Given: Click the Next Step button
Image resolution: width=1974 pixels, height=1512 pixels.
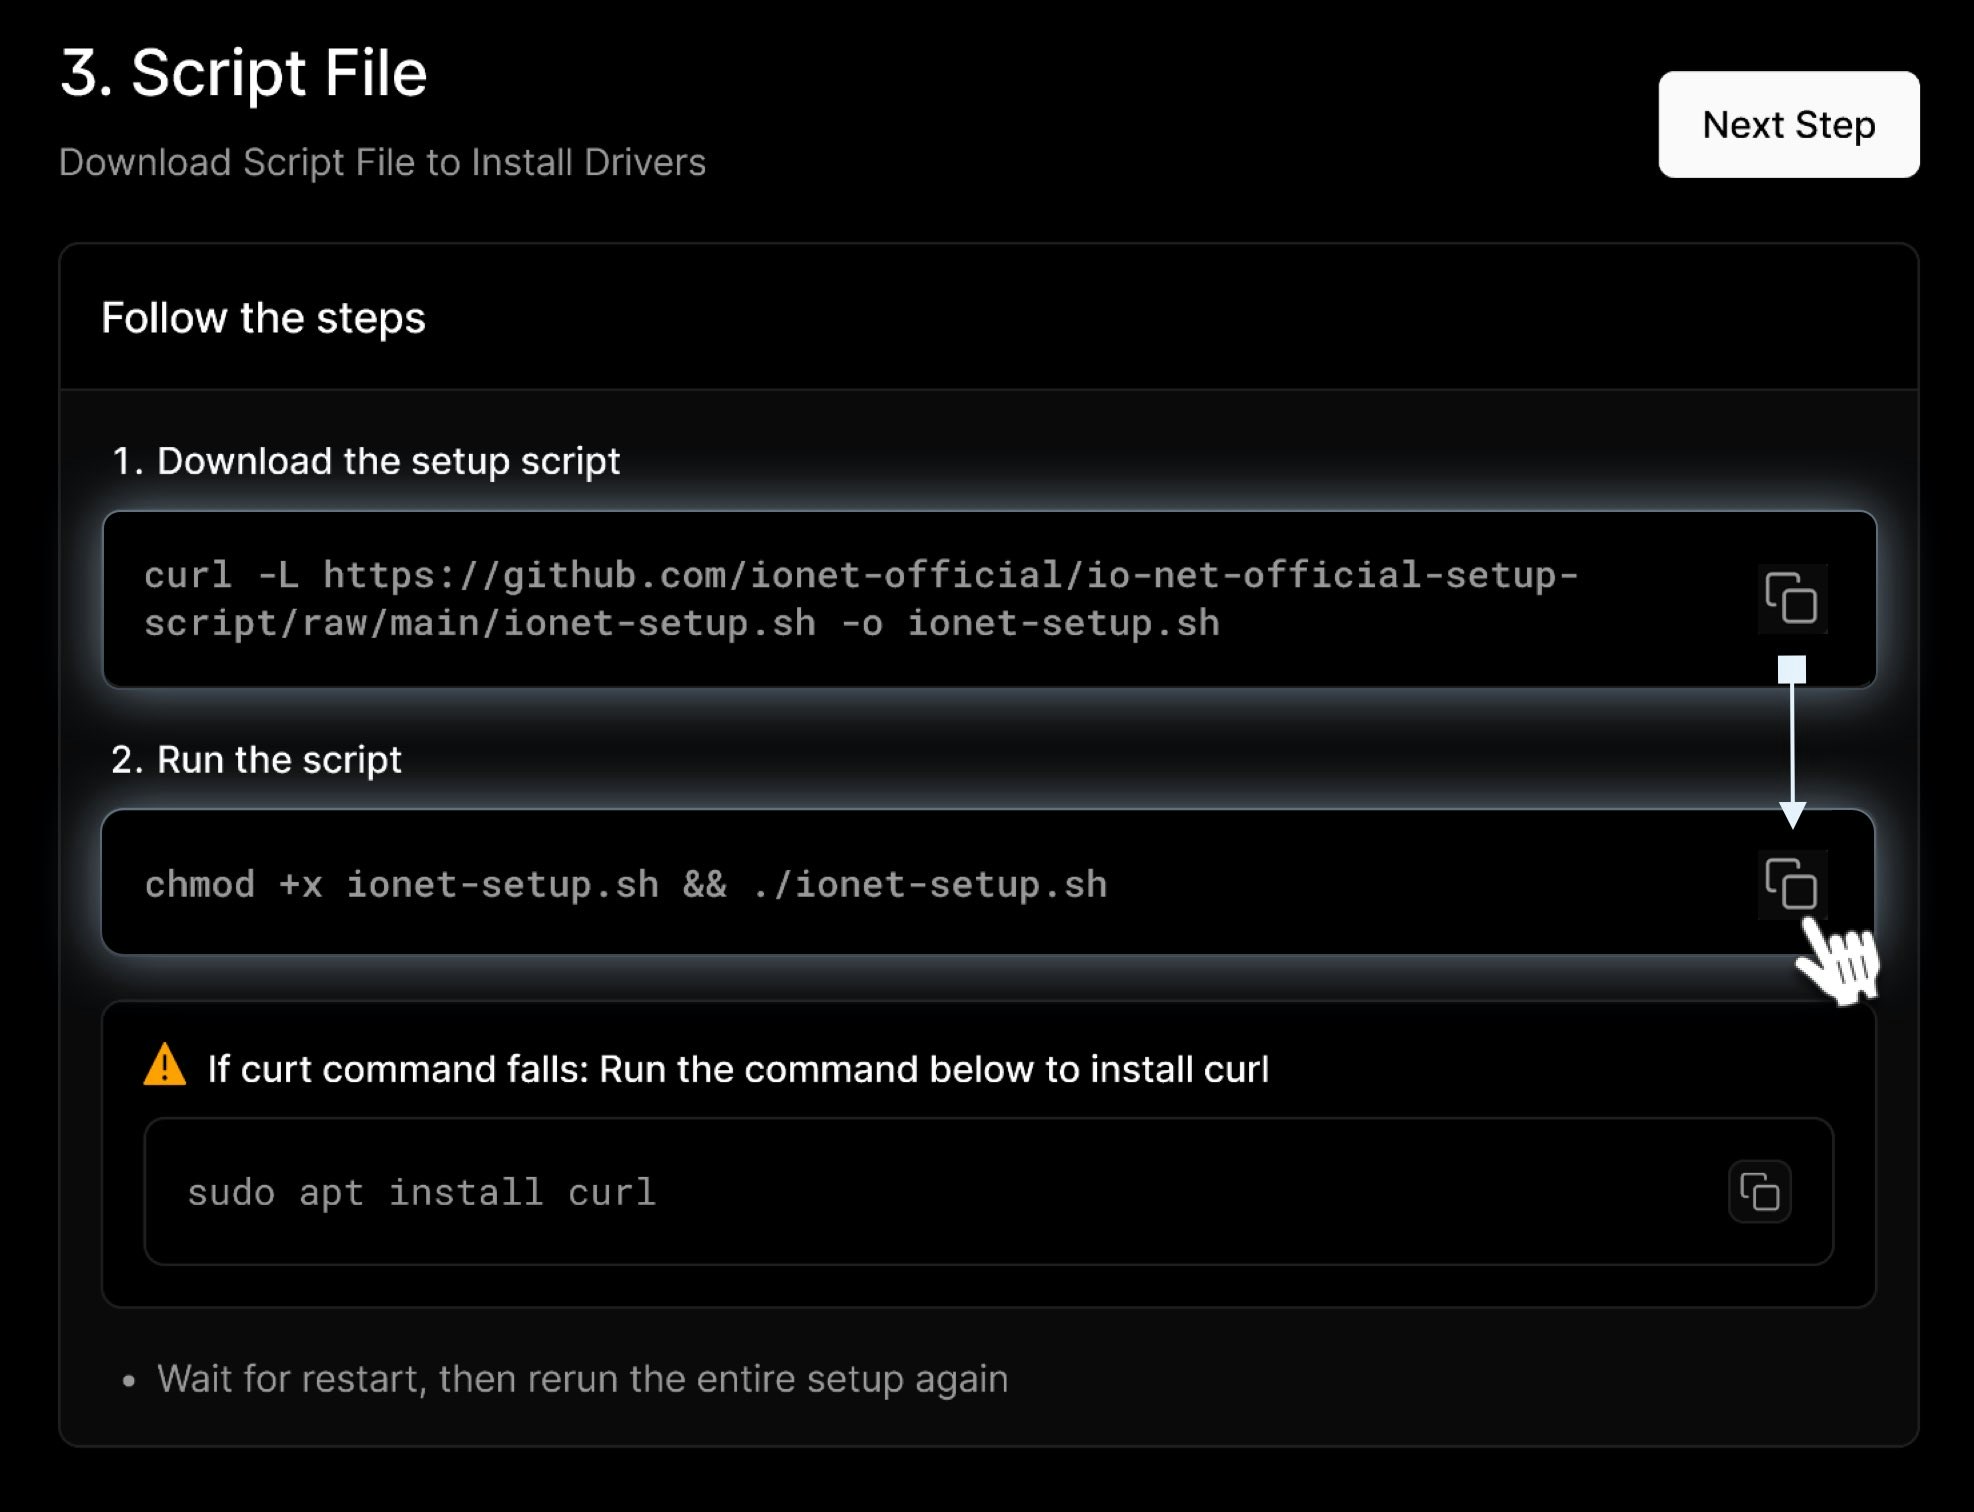Looking at the screenshot, I should [1788, 125].
